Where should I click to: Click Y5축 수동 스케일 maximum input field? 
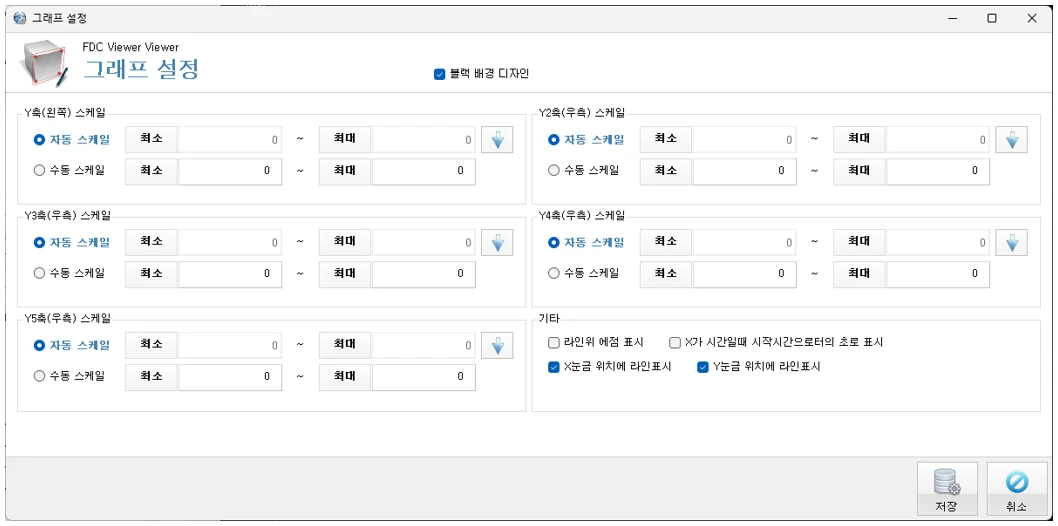tap(424, 378)
